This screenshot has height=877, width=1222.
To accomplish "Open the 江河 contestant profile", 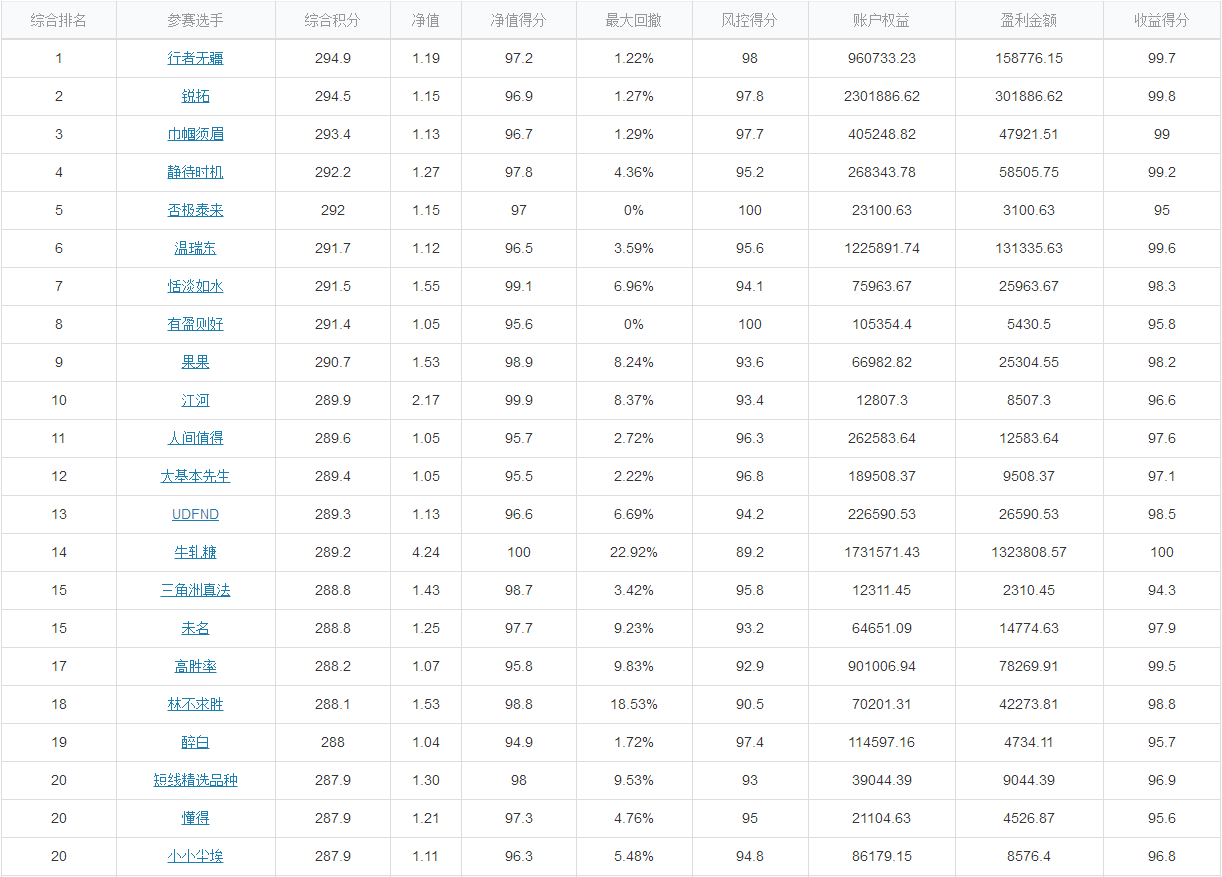I will 195,400.
